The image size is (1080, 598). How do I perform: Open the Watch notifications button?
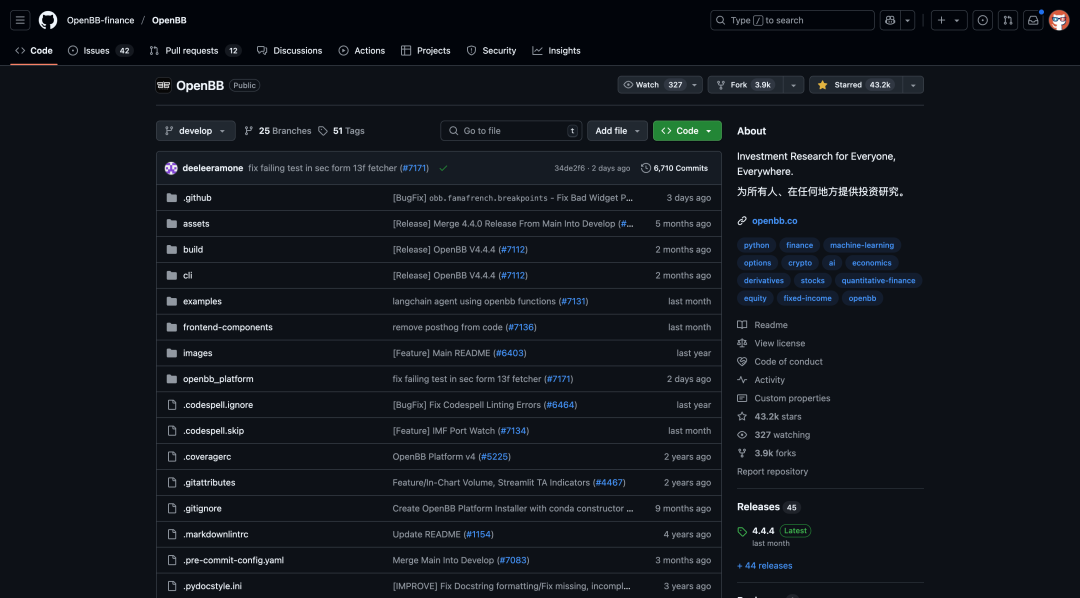pyautogui.click(x=660, y=85)
